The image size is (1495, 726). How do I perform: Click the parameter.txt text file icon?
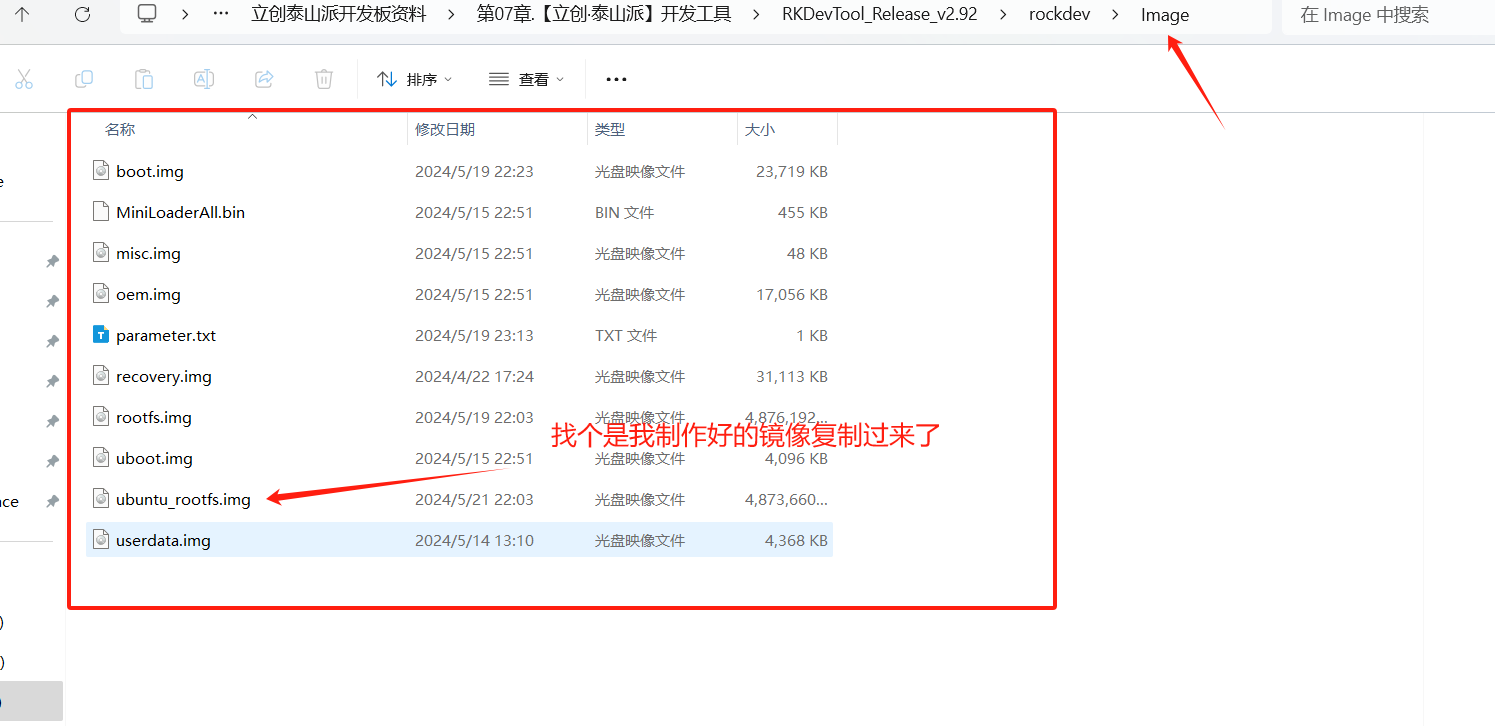click(x=100, y=335)
